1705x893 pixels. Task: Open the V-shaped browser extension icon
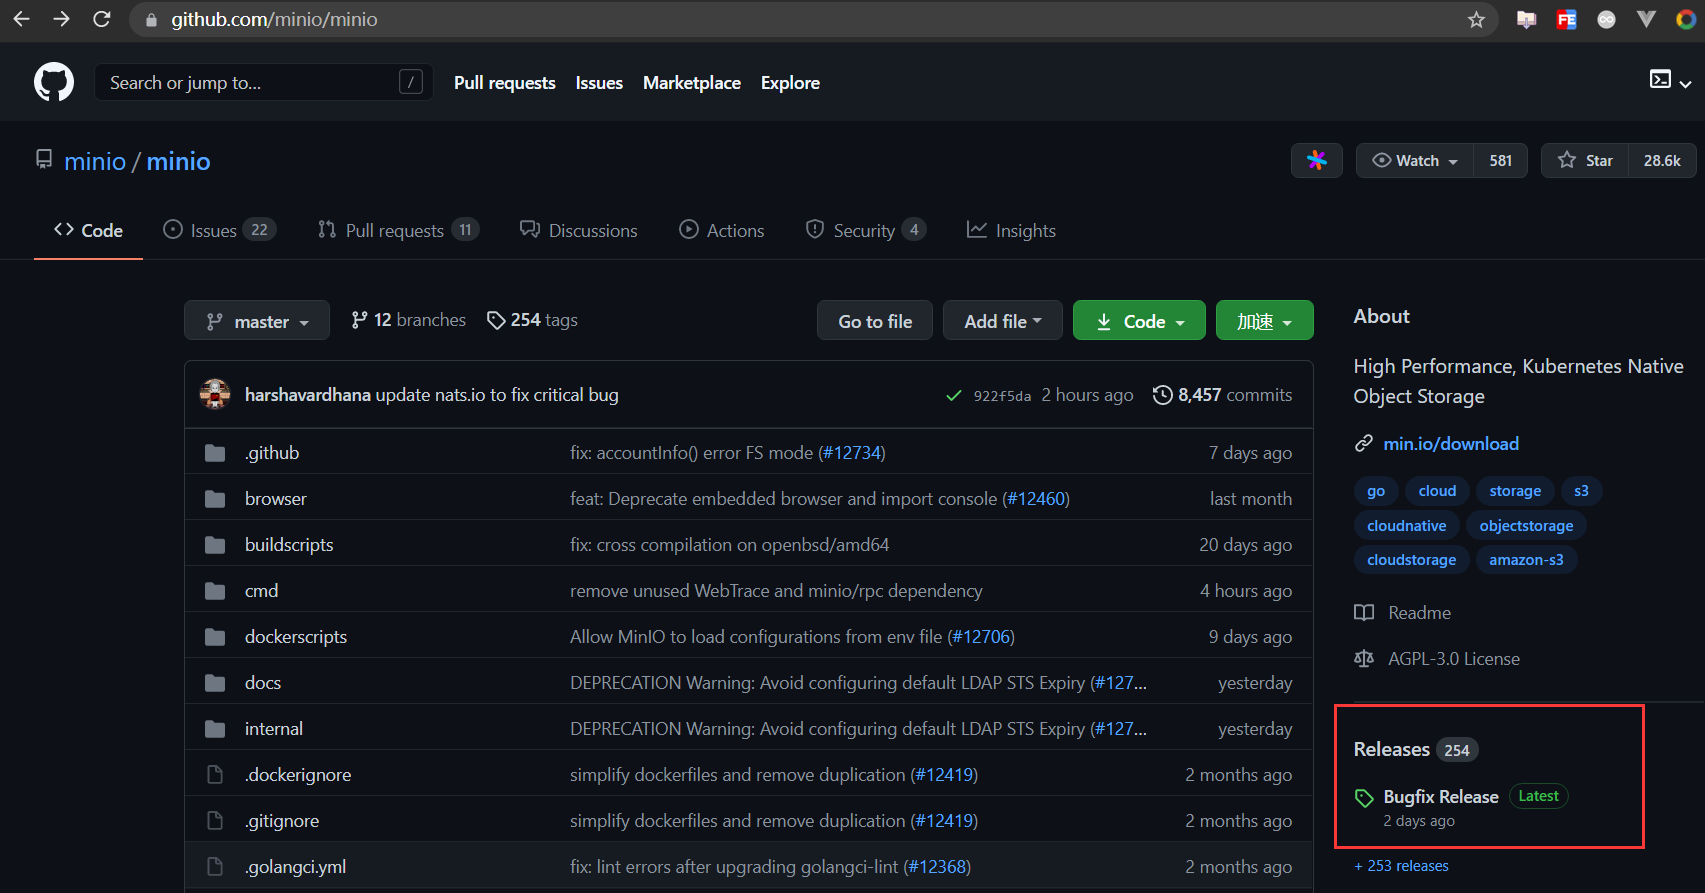tap(1646, 19)
